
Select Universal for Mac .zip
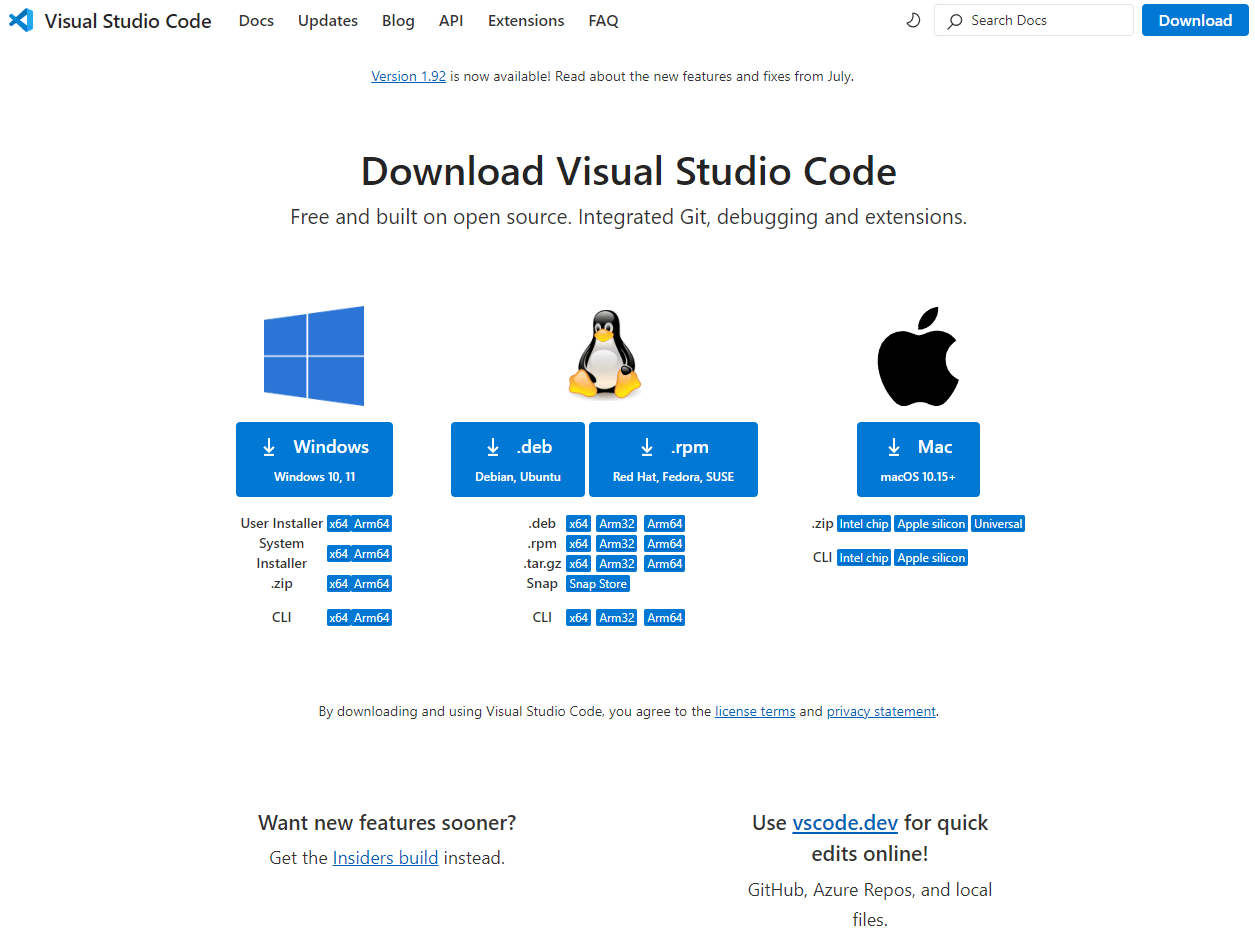pyautogui.click(x=998, y=524)
